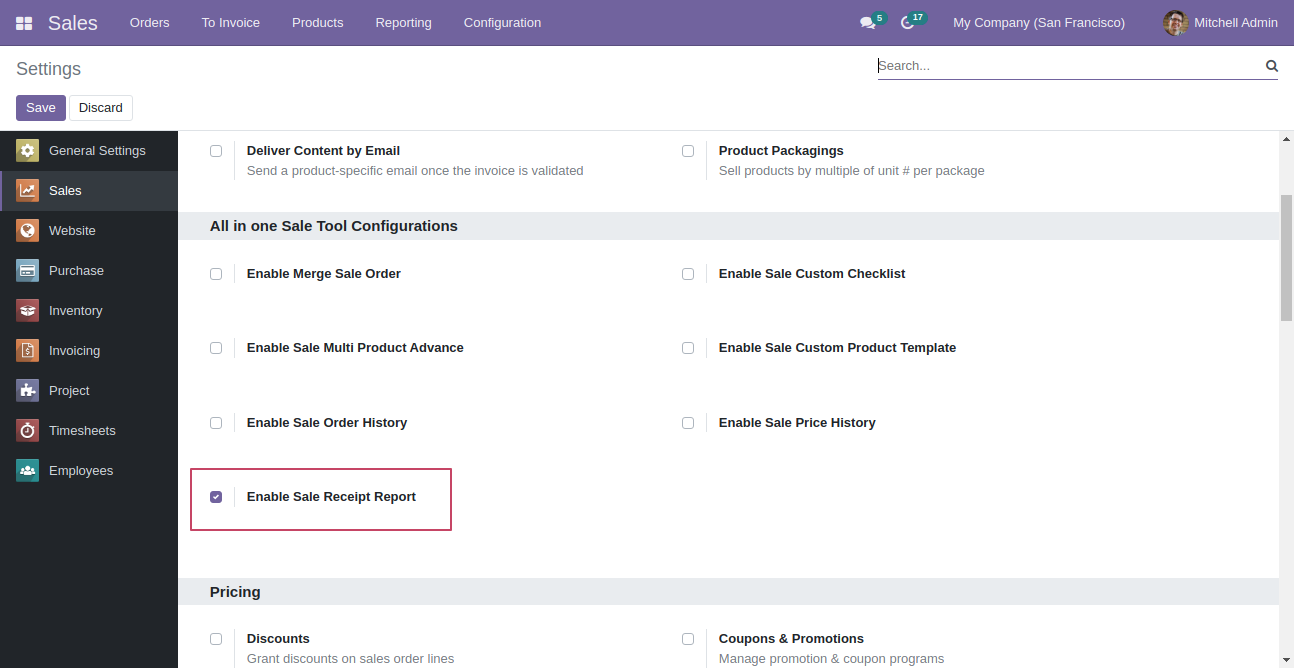Enable Sale Custom Checklist checkbox

[x=688, y=274]
